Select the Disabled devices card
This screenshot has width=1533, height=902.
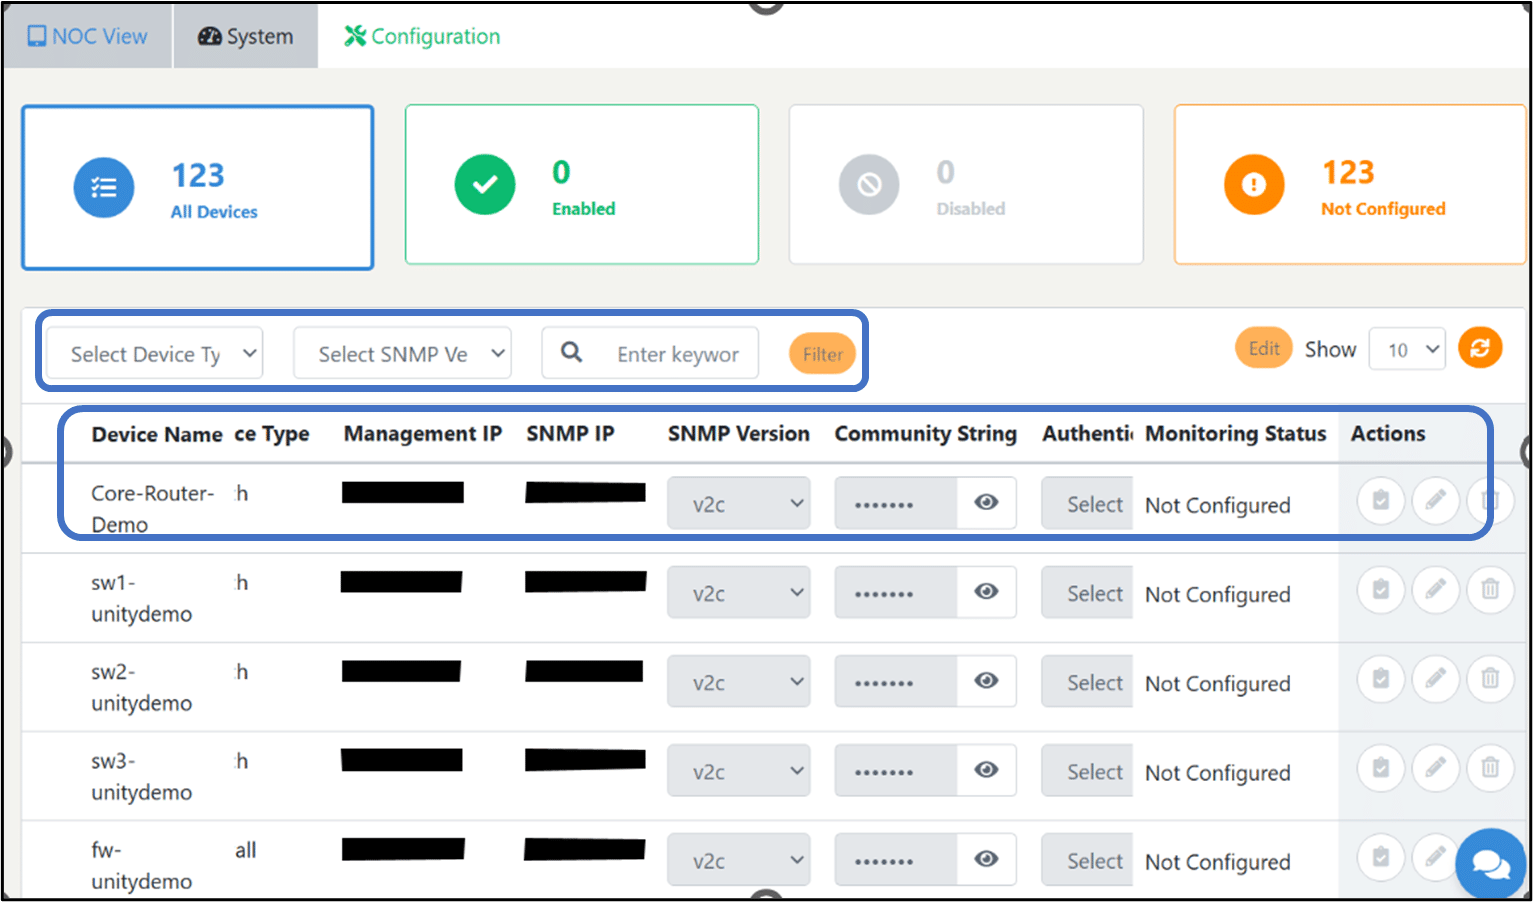[x=966, y=185]
